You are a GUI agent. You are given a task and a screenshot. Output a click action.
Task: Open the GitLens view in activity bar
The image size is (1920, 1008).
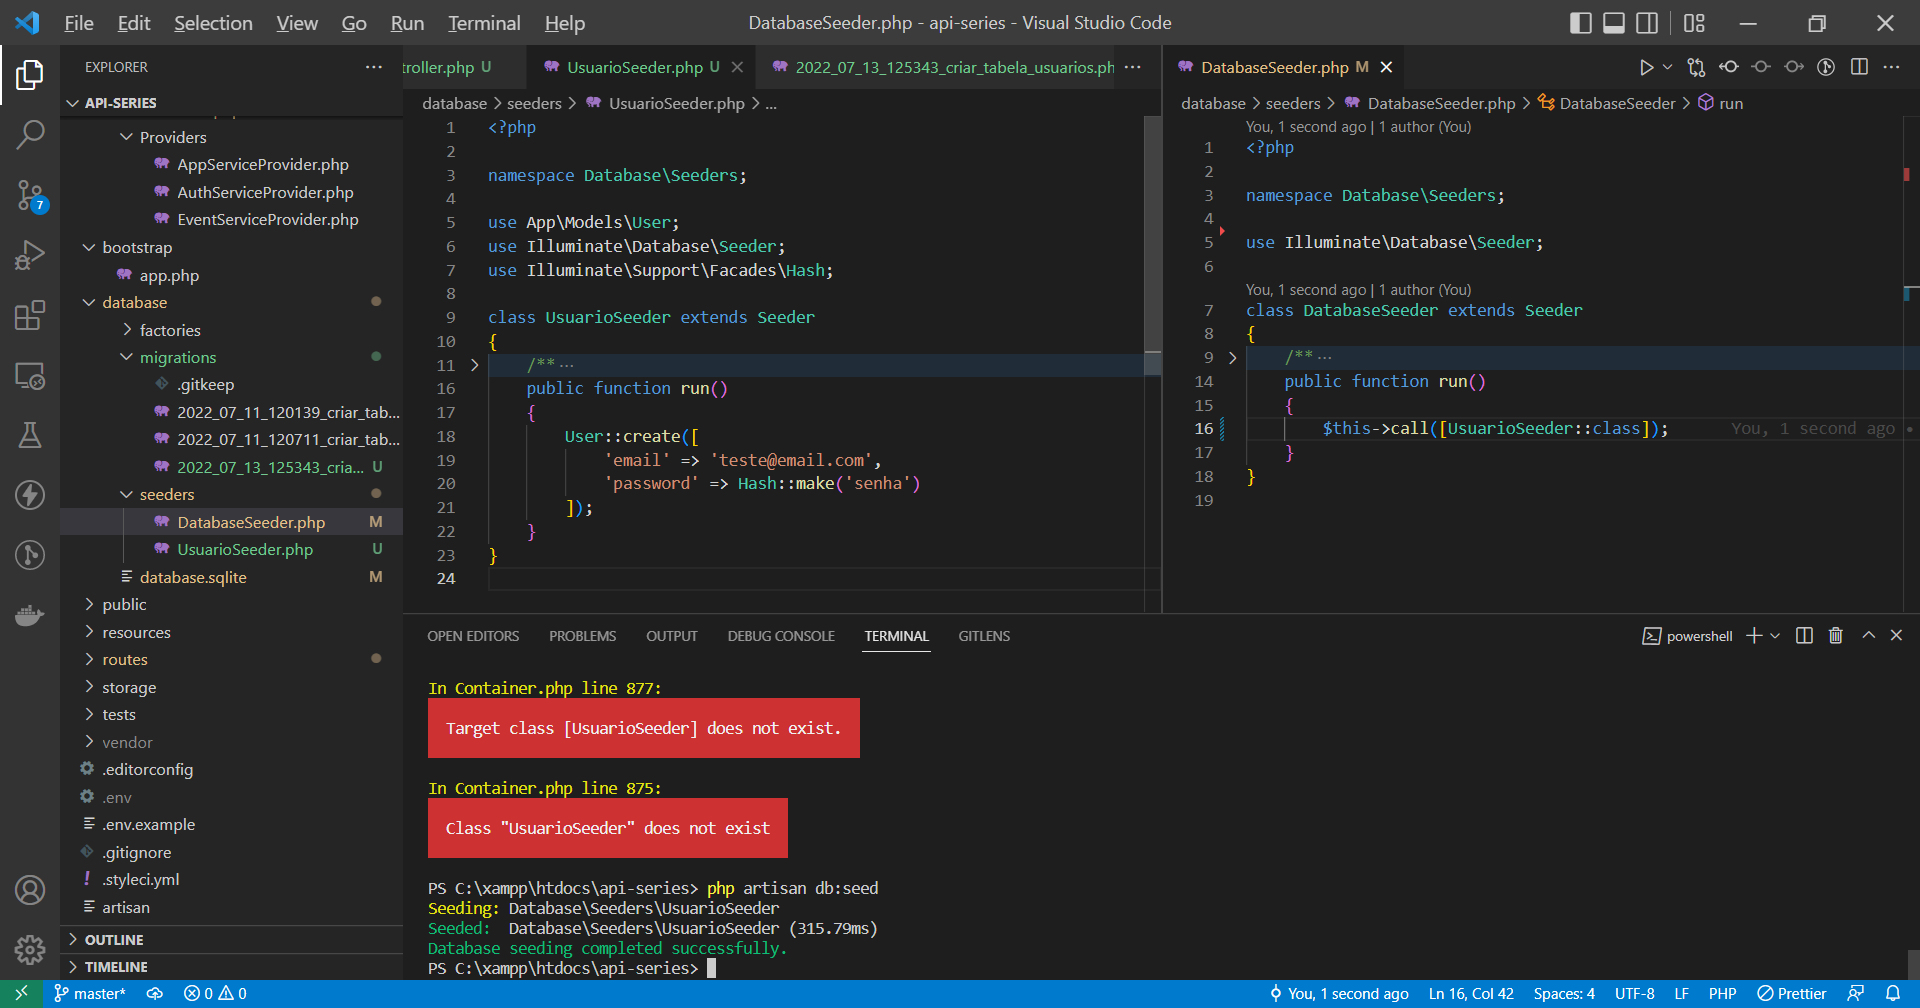[x=30, y=555]
